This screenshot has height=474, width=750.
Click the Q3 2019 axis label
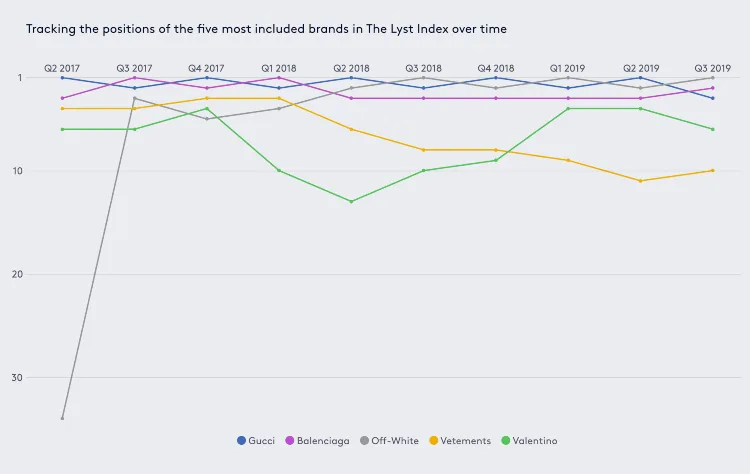coord(713,68)
